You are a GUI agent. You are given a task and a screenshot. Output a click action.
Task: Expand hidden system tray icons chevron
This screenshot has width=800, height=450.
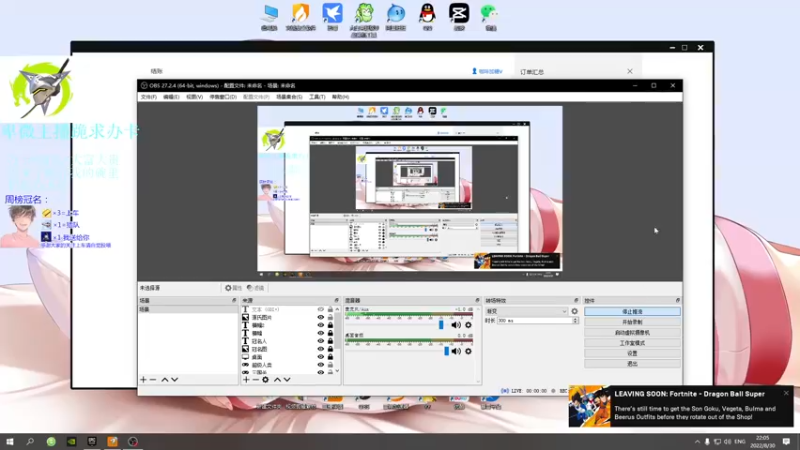pyautogui.click(x=697, y=441)
